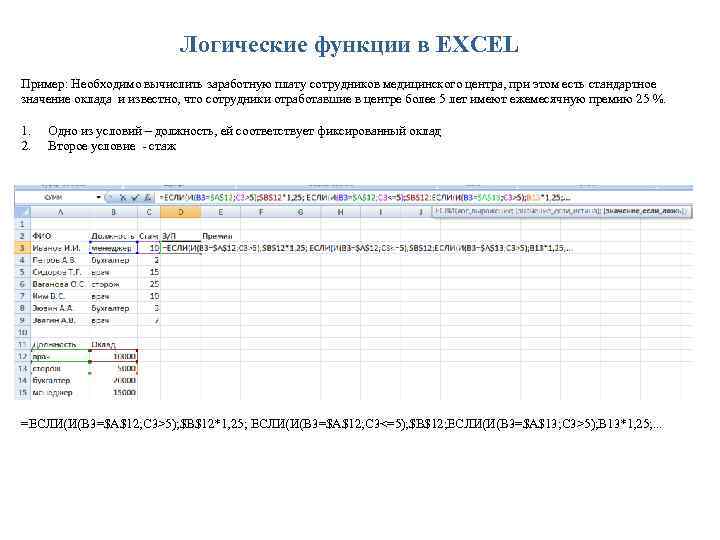Select оклад value 10000 in row 12
Screen dimensions: 720x540
click(114, 356)
